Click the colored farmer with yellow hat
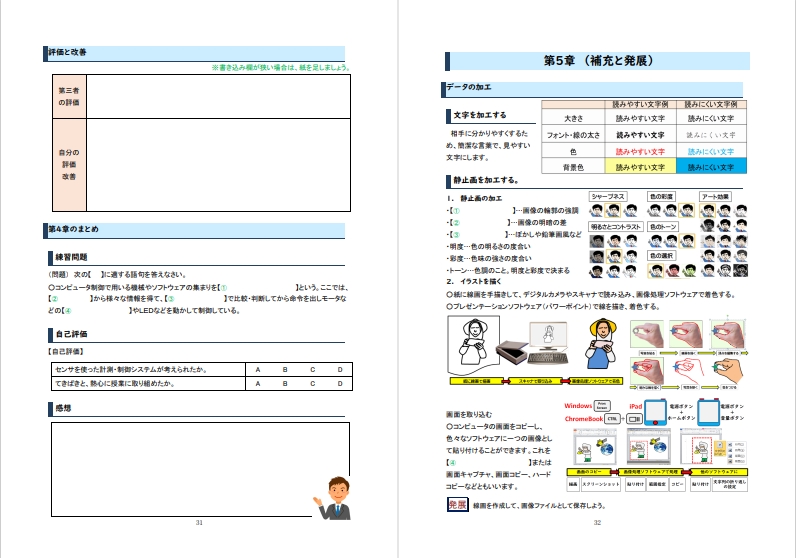 tap(602, 344)
